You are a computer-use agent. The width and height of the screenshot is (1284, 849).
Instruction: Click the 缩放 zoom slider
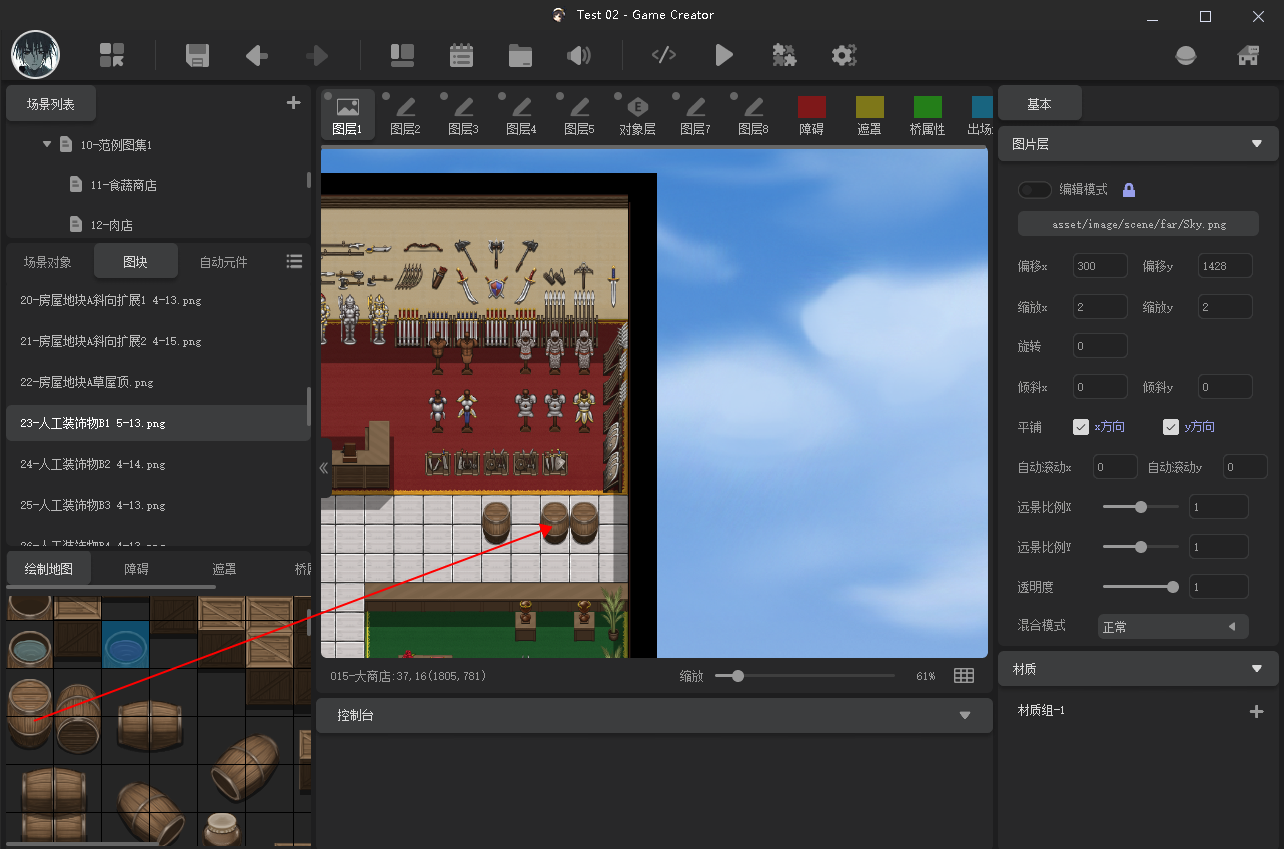pyautogui.click(x=804, y=676)
